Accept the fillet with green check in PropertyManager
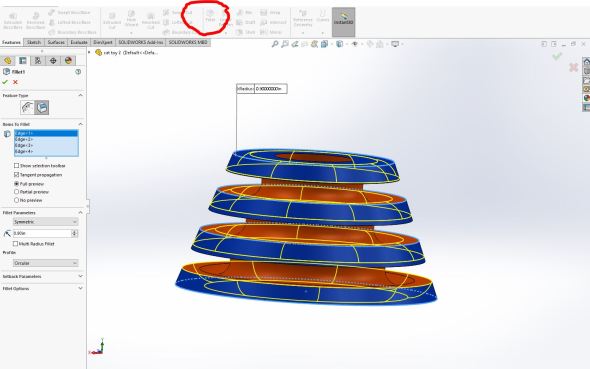This screenshot has width=590, height=369. (5, 82)
